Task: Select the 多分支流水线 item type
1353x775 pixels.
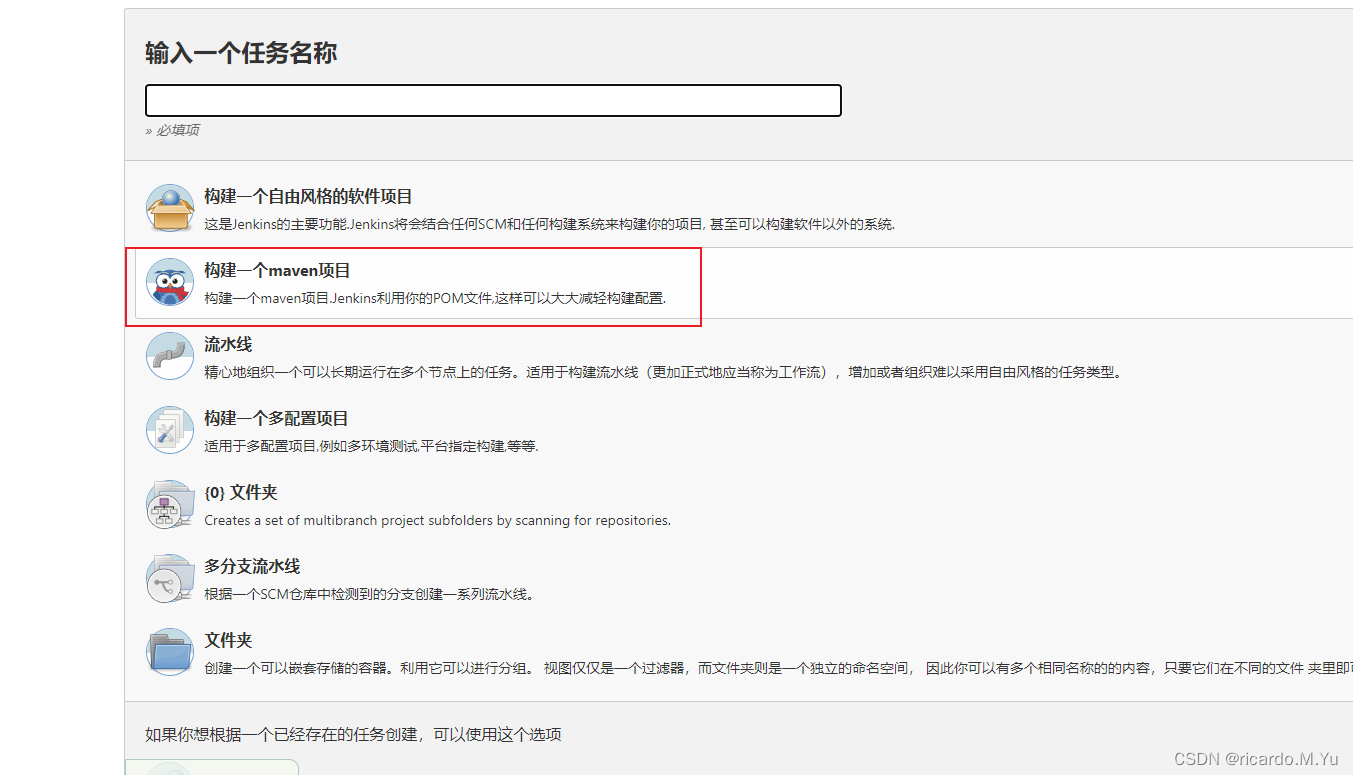Action: pyautogui.click(x=252, y=566)
